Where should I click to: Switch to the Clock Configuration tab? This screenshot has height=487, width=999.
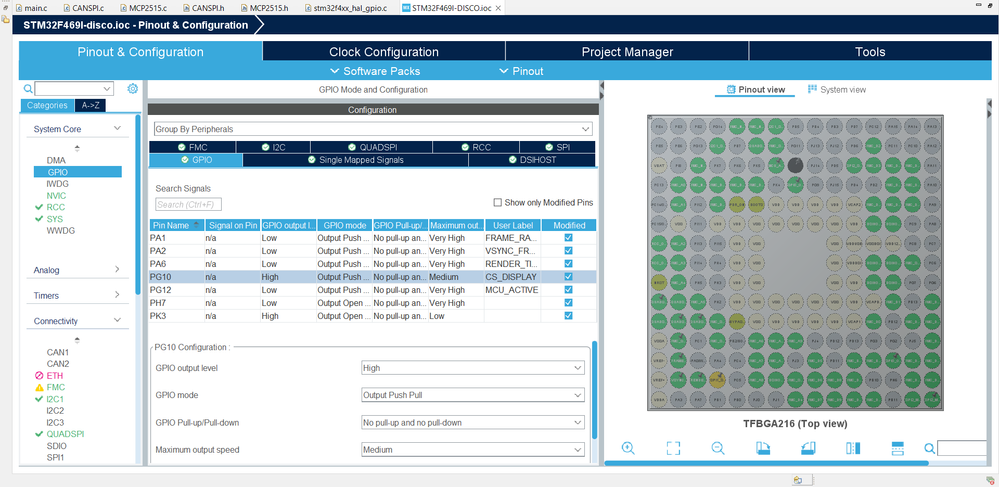tap(384, 52)
